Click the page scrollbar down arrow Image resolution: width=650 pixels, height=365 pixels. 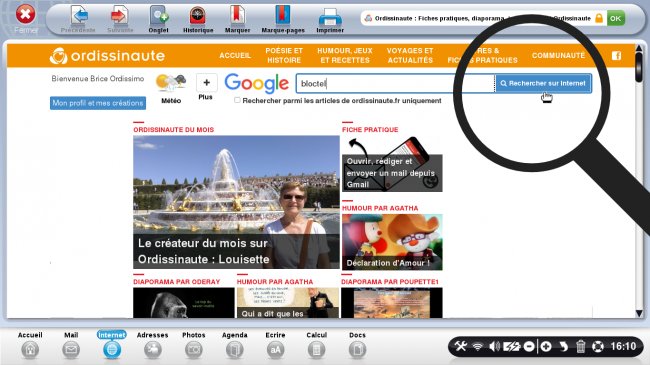[639, 313]
